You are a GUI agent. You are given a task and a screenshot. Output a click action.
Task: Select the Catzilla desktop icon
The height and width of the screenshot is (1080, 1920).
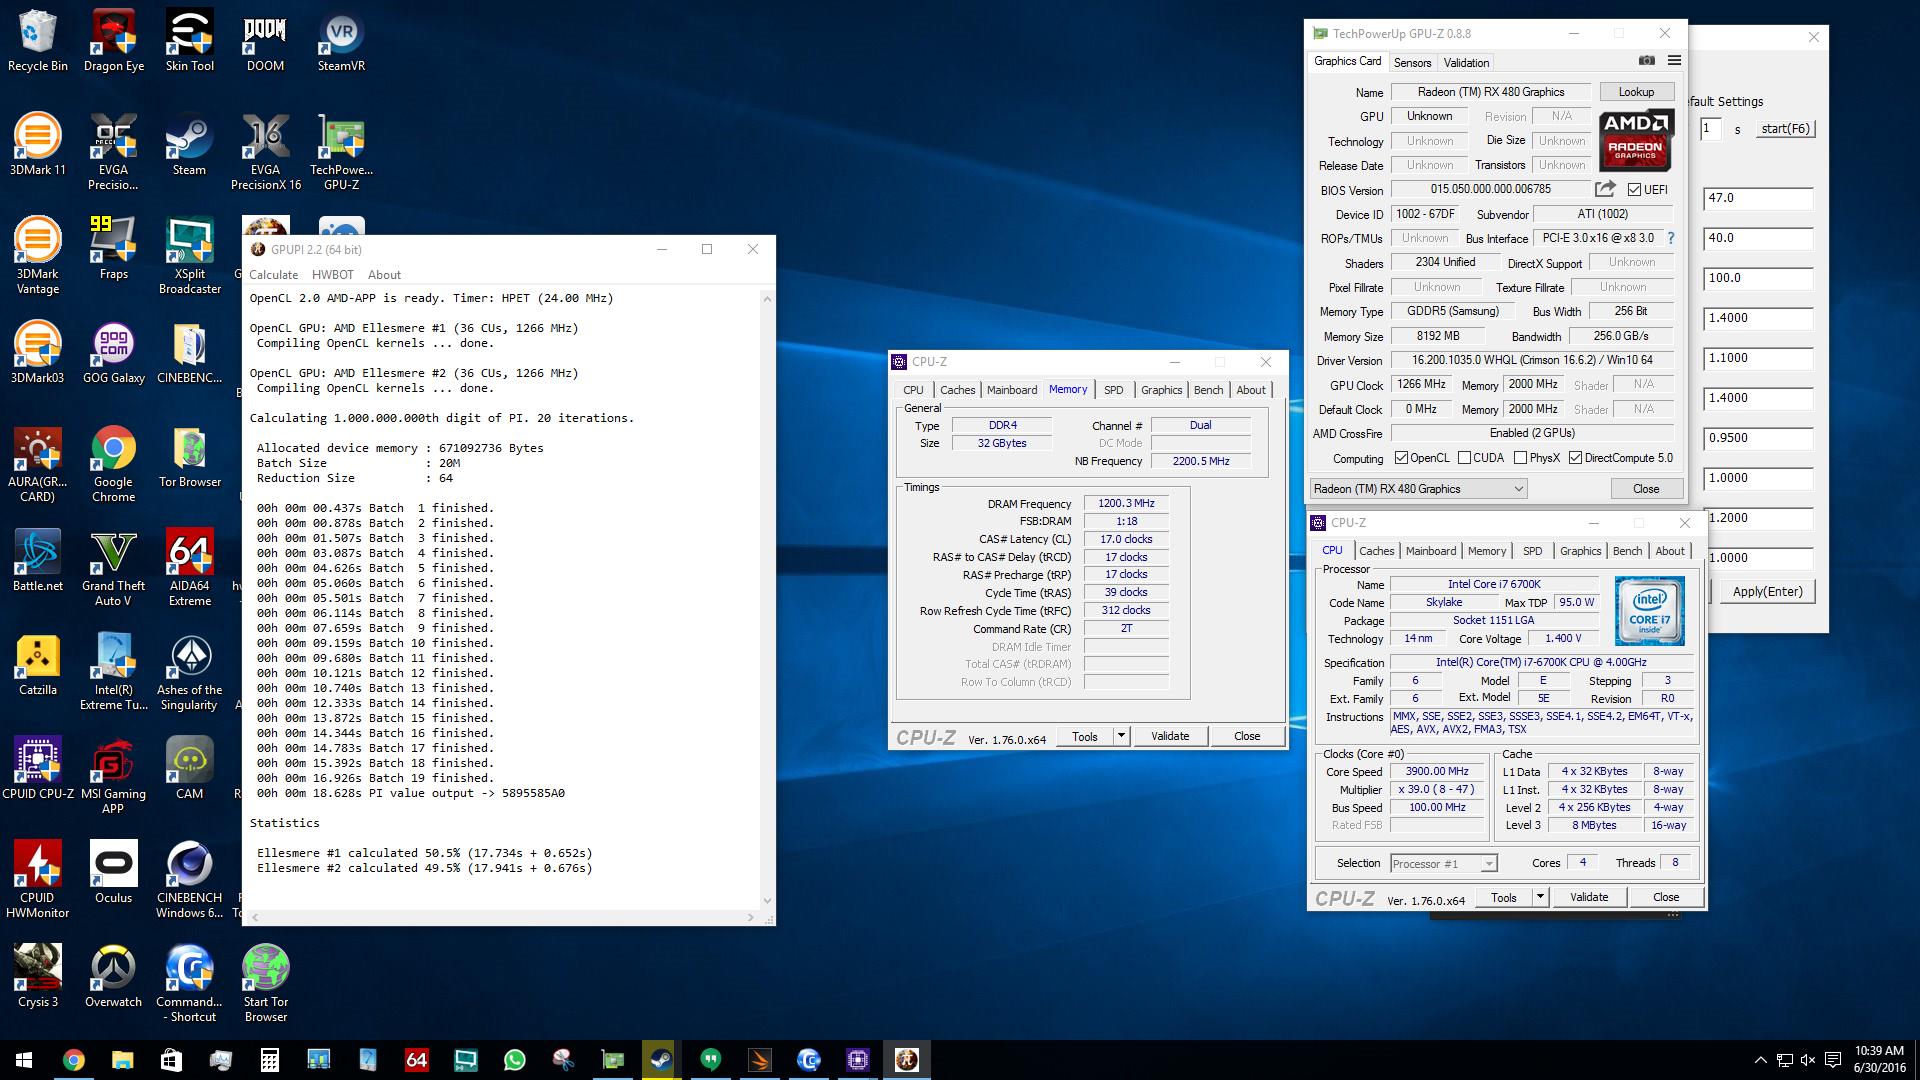pyautogui.click(x=38, y=666)
